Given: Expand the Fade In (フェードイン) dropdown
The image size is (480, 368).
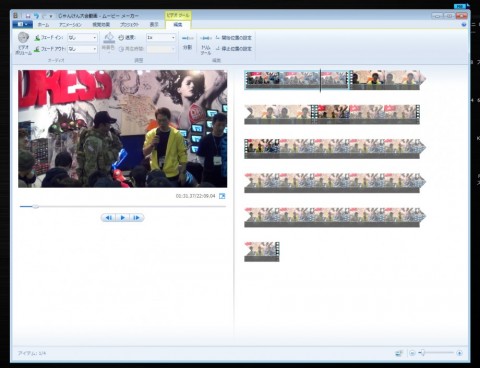Looking at the screenshot, I should [82, 38].
